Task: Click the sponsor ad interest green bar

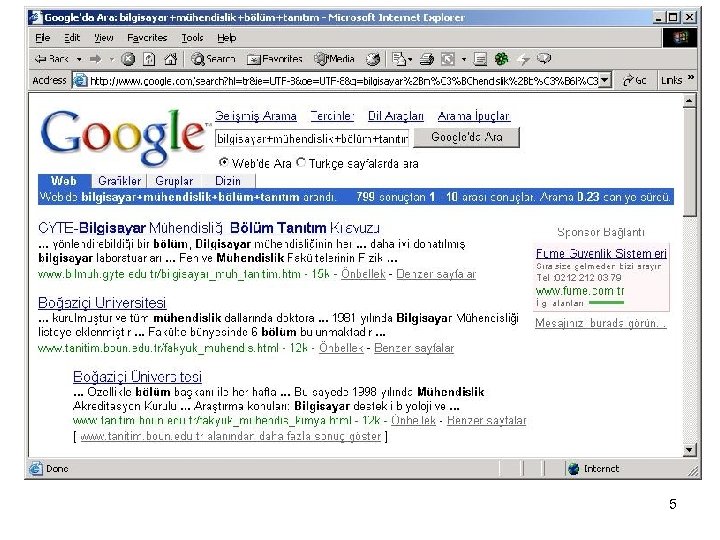Action: (x=606, y=303)
